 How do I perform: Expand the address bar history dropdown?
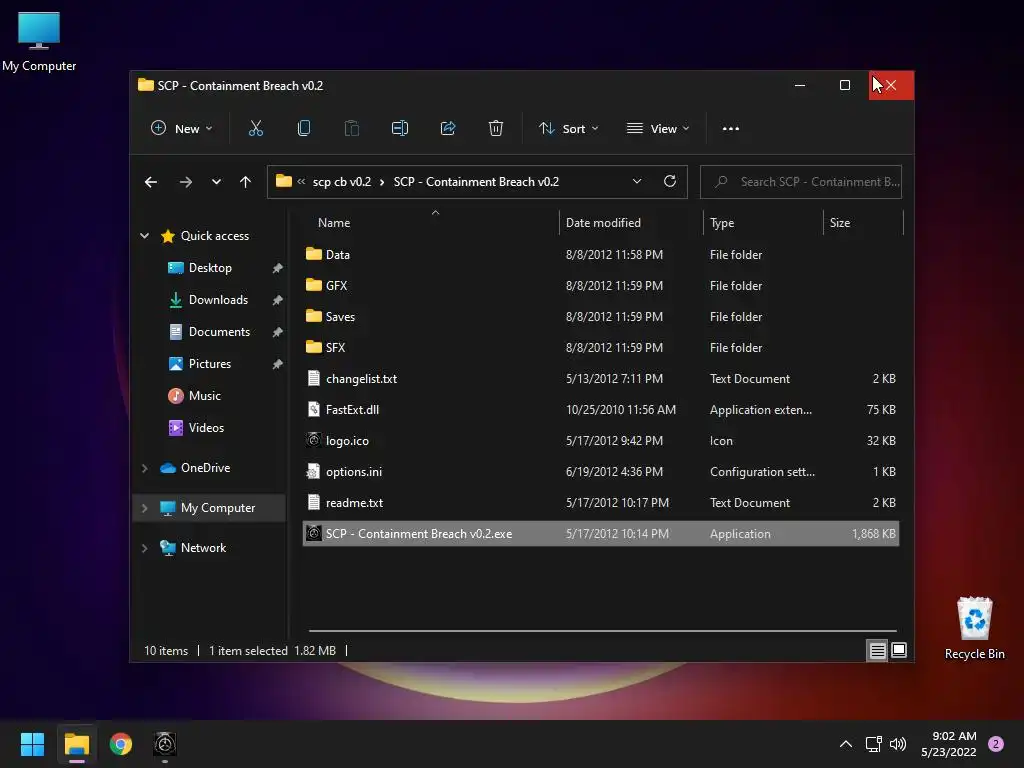coord(637,182)
